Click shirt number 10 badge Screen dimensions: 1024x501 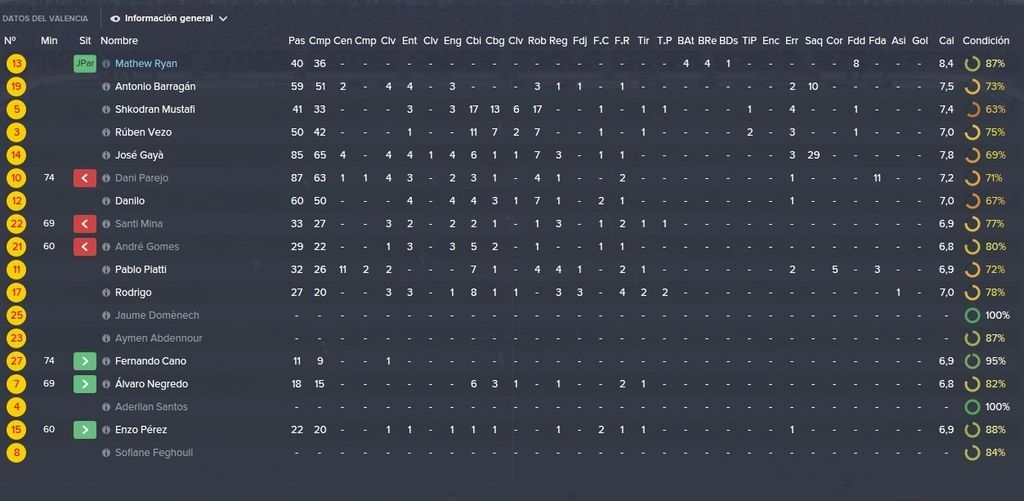pyautogui.click(x=16, y=178)
